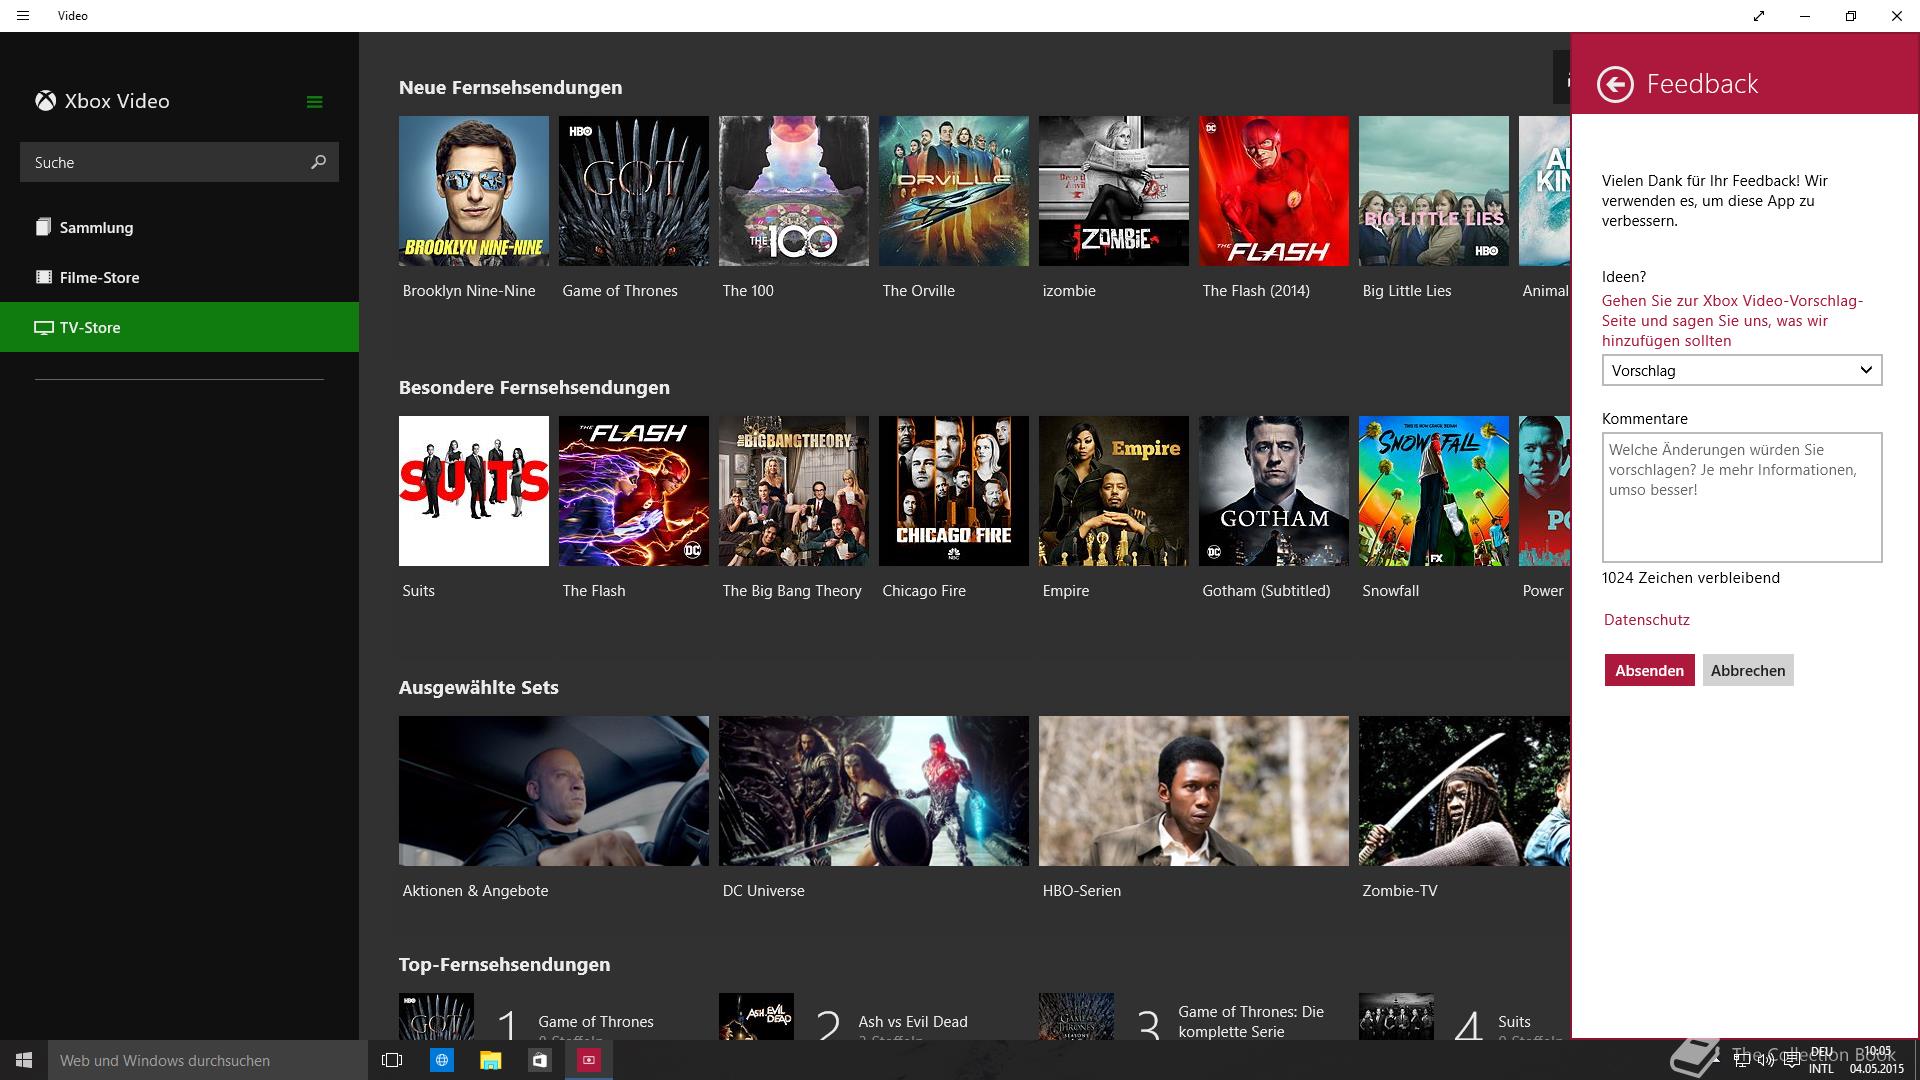Launch the browser globe taskbar icon
1920x1080 pixels.
click(441, 1060)
